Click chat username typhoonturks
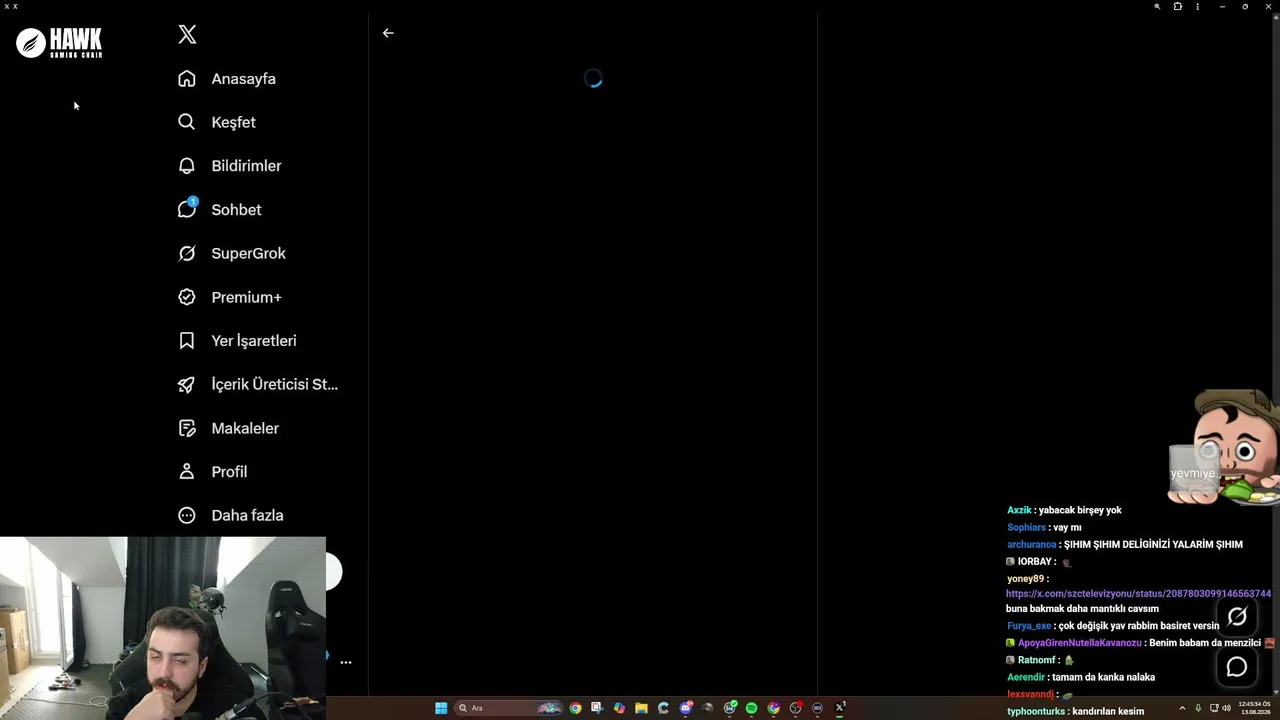1280x720 pixels. (1036, 711)
